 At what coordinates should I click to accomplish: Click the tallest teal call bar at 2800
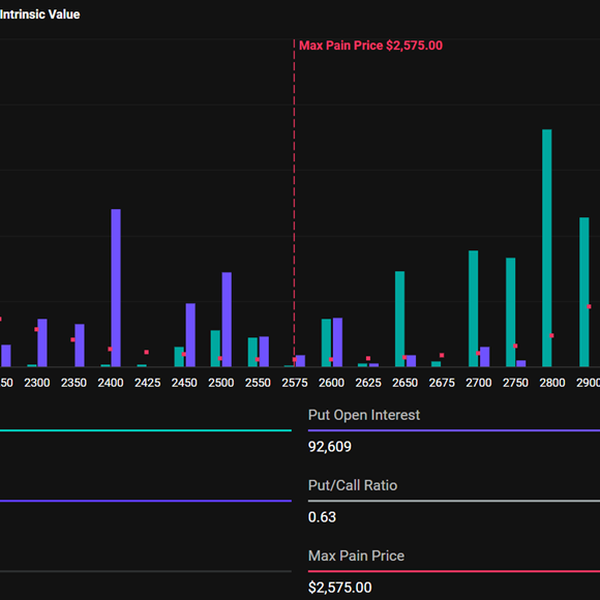tap(547, 247)
